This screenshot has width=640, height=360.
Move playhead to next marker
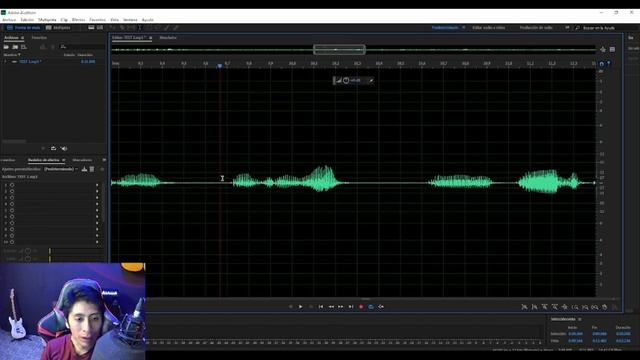click(351, 307)
